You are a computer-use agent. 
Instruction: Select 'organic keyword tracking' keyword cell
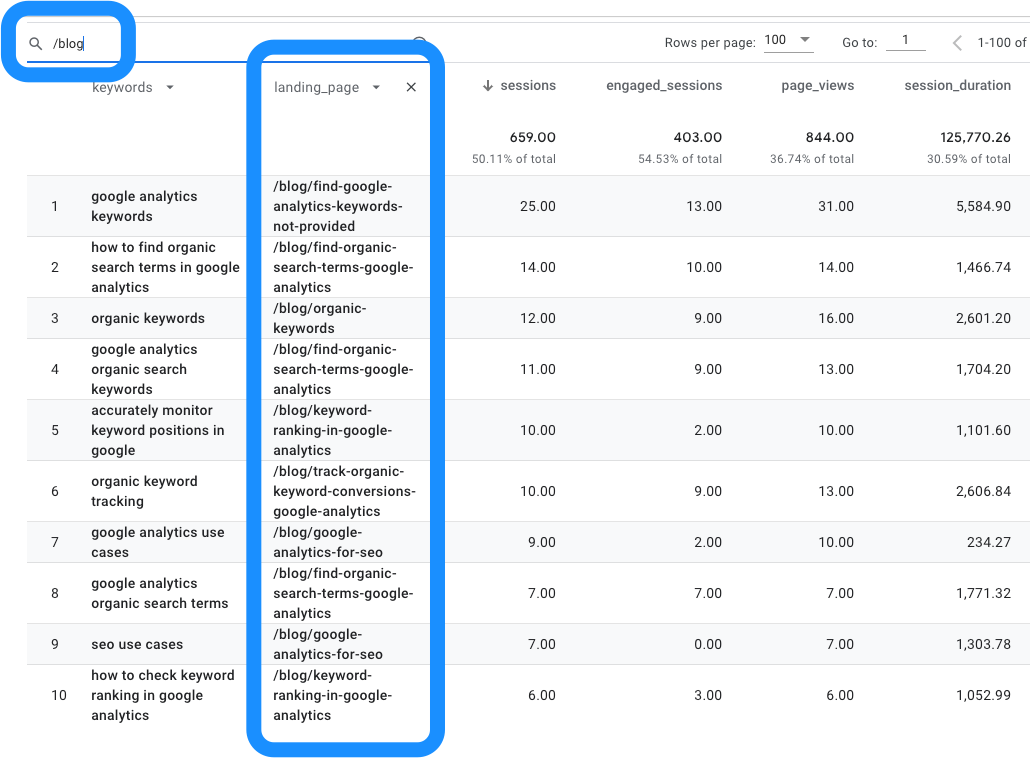[x=144, y=491]
